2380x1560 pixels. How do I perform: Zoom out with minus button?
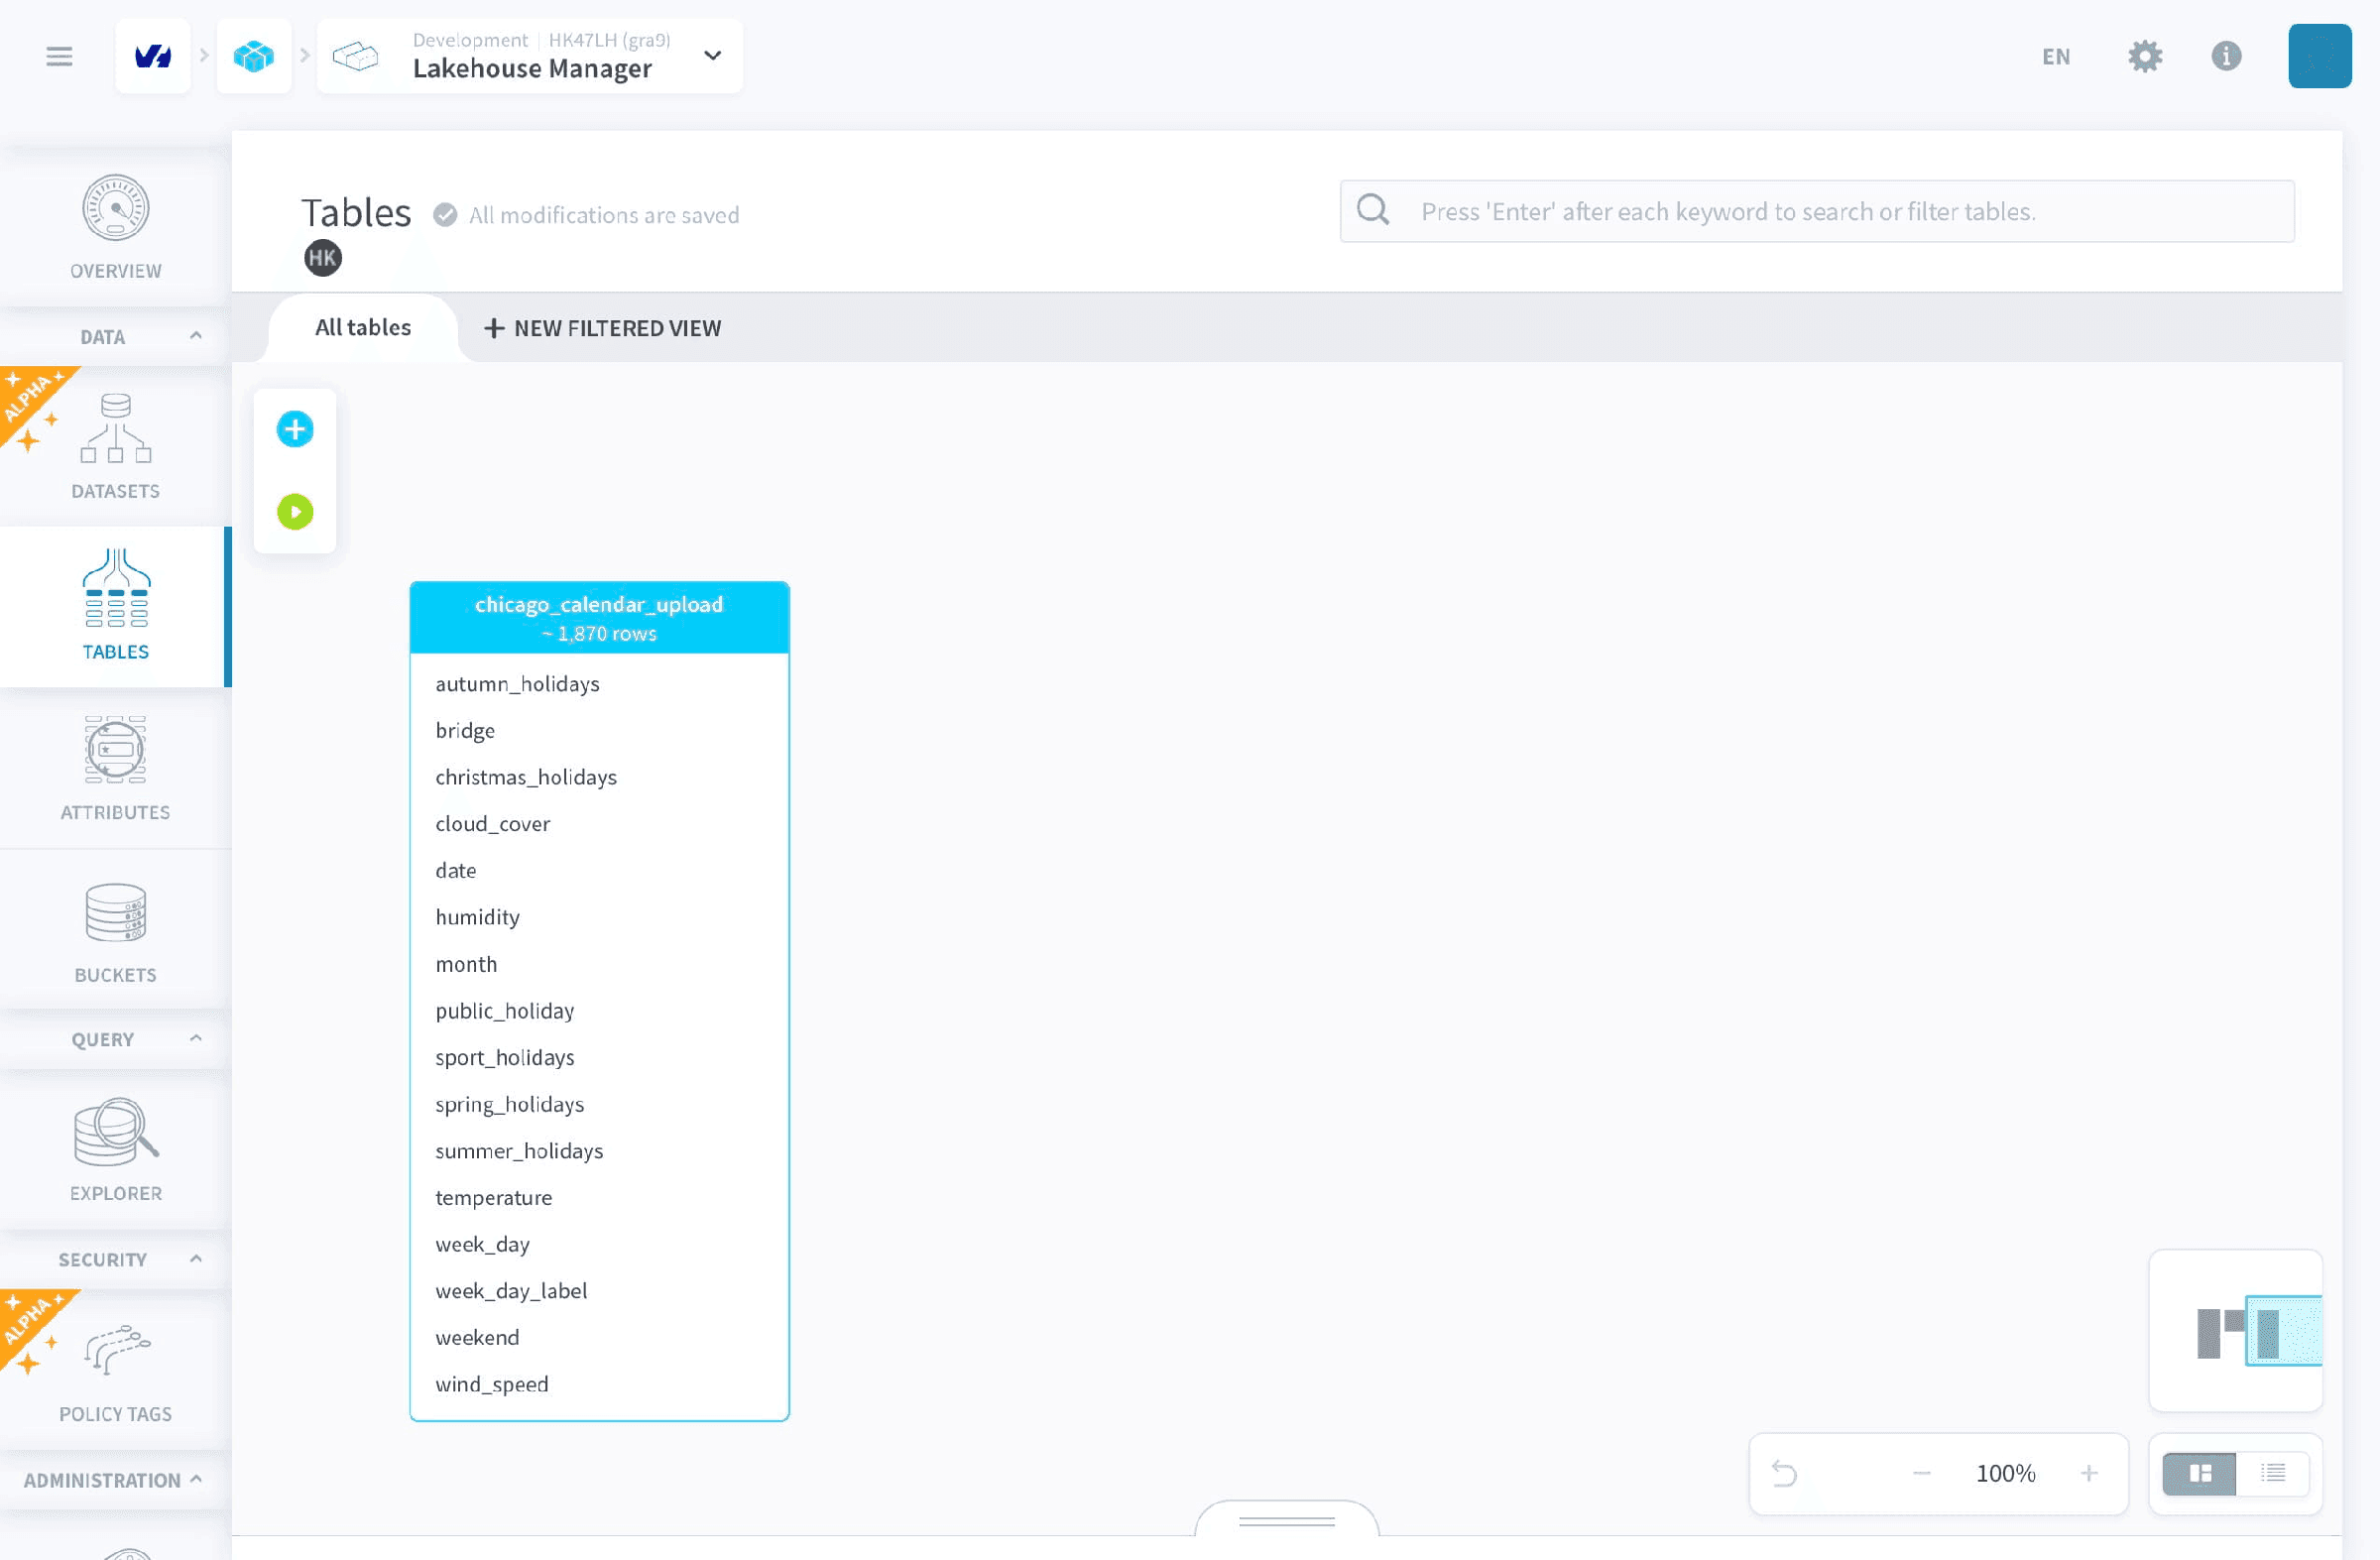tap(1921, 1473)
